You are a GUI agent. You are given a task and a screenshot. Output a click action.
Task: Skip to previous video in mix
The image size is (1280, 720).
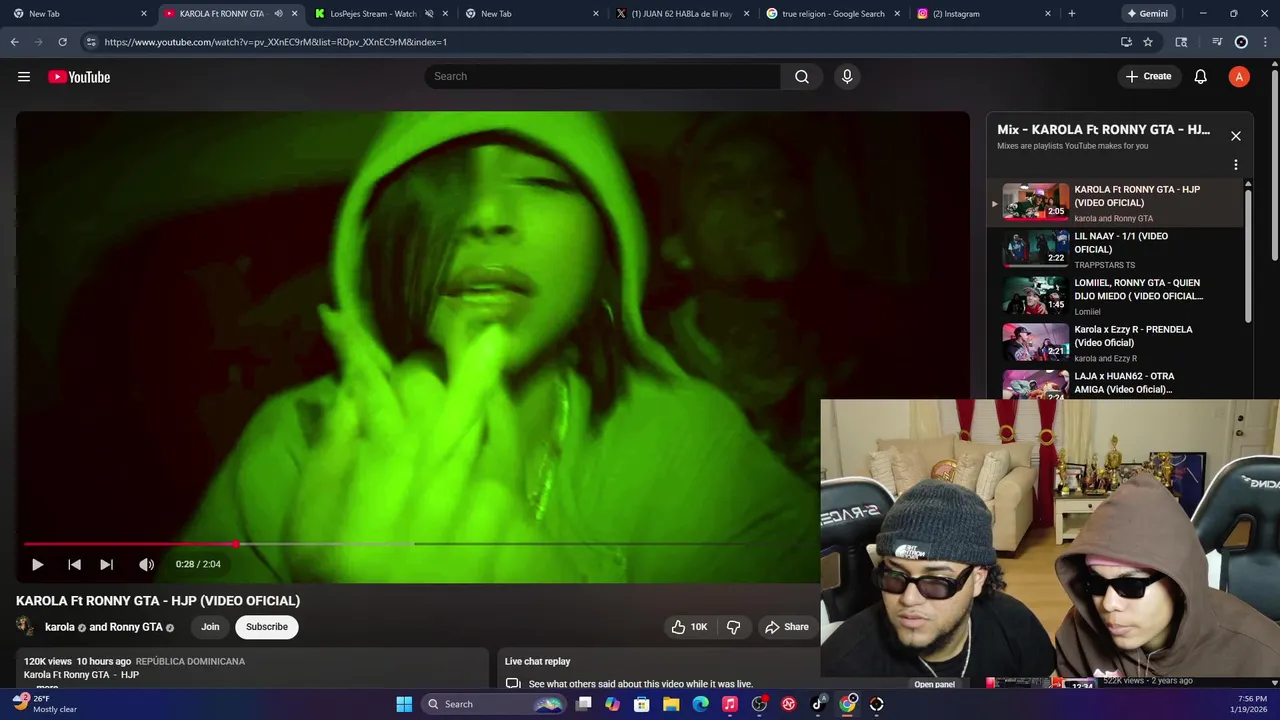[x=74, y=565]
